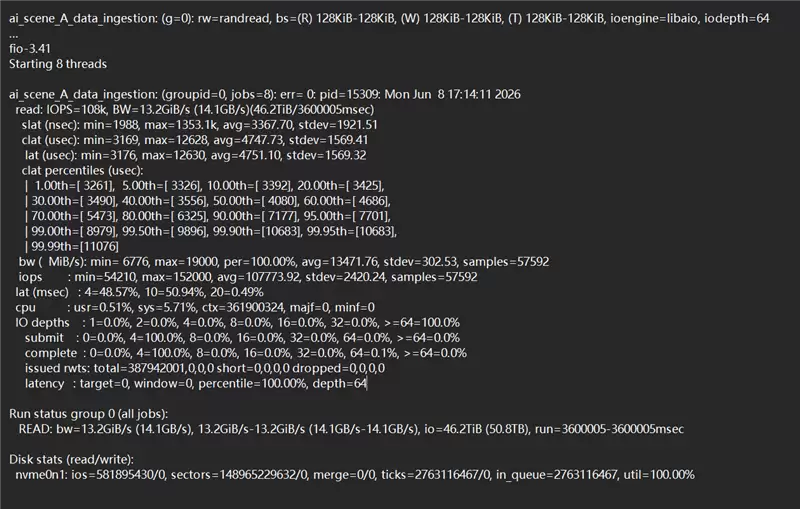Click the READ bw=13.2GiB/s summary line
The image size is (800, 509).
coord(351,429)
